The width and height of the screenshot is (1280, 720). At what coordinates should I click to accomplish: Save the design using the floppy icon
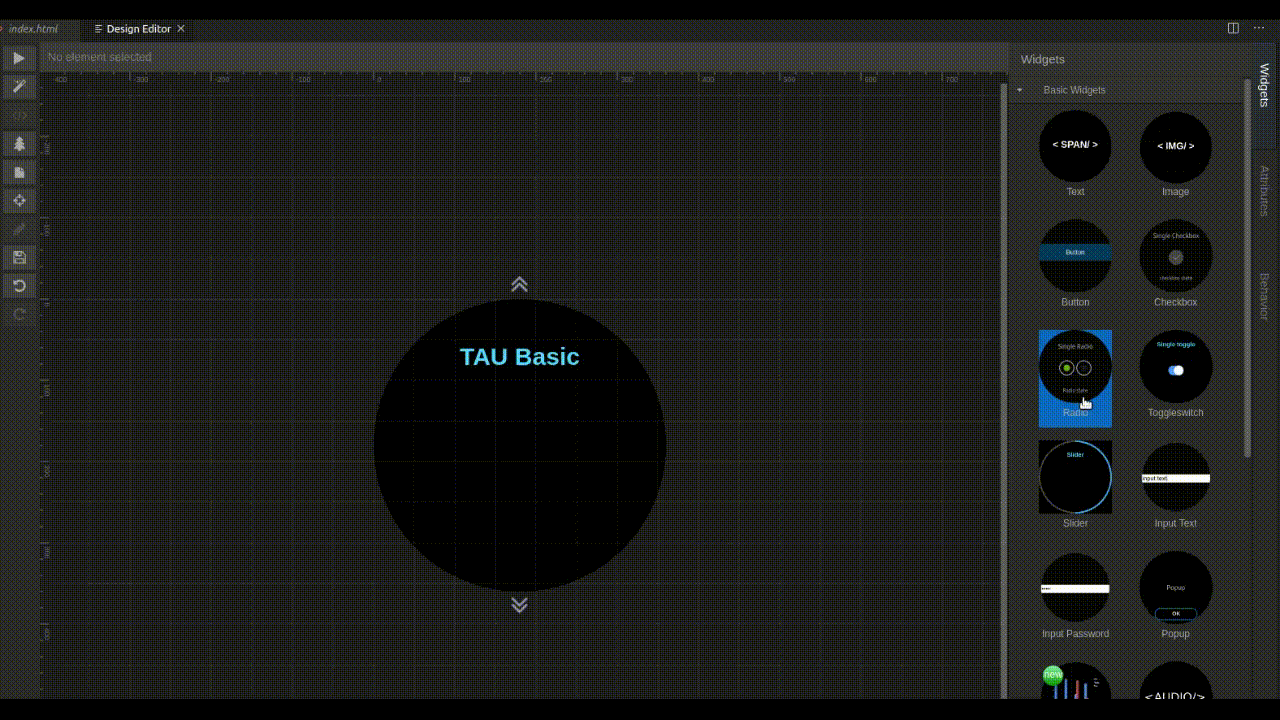19,257
